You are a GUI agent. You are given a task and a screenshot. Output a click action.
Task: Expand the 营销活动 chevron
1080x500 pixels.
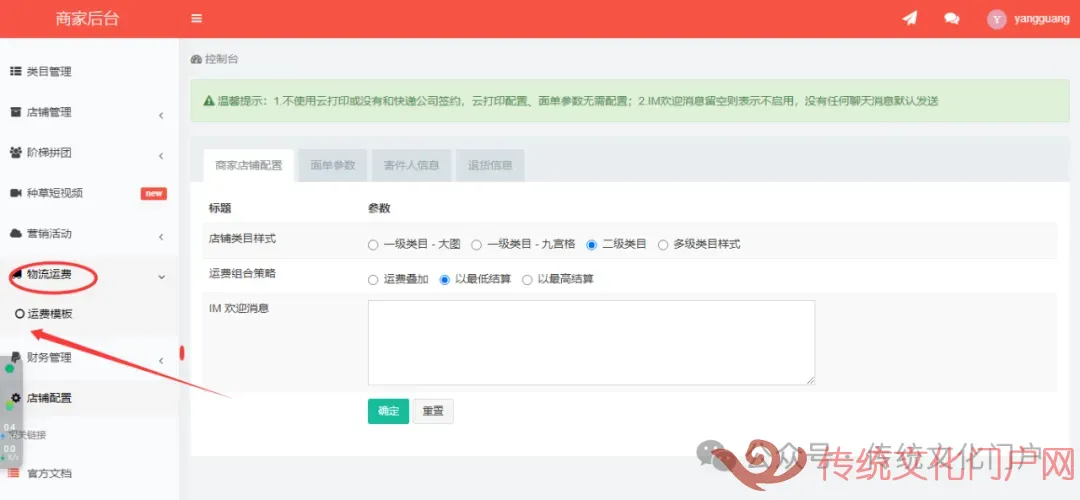click(161, 237)
